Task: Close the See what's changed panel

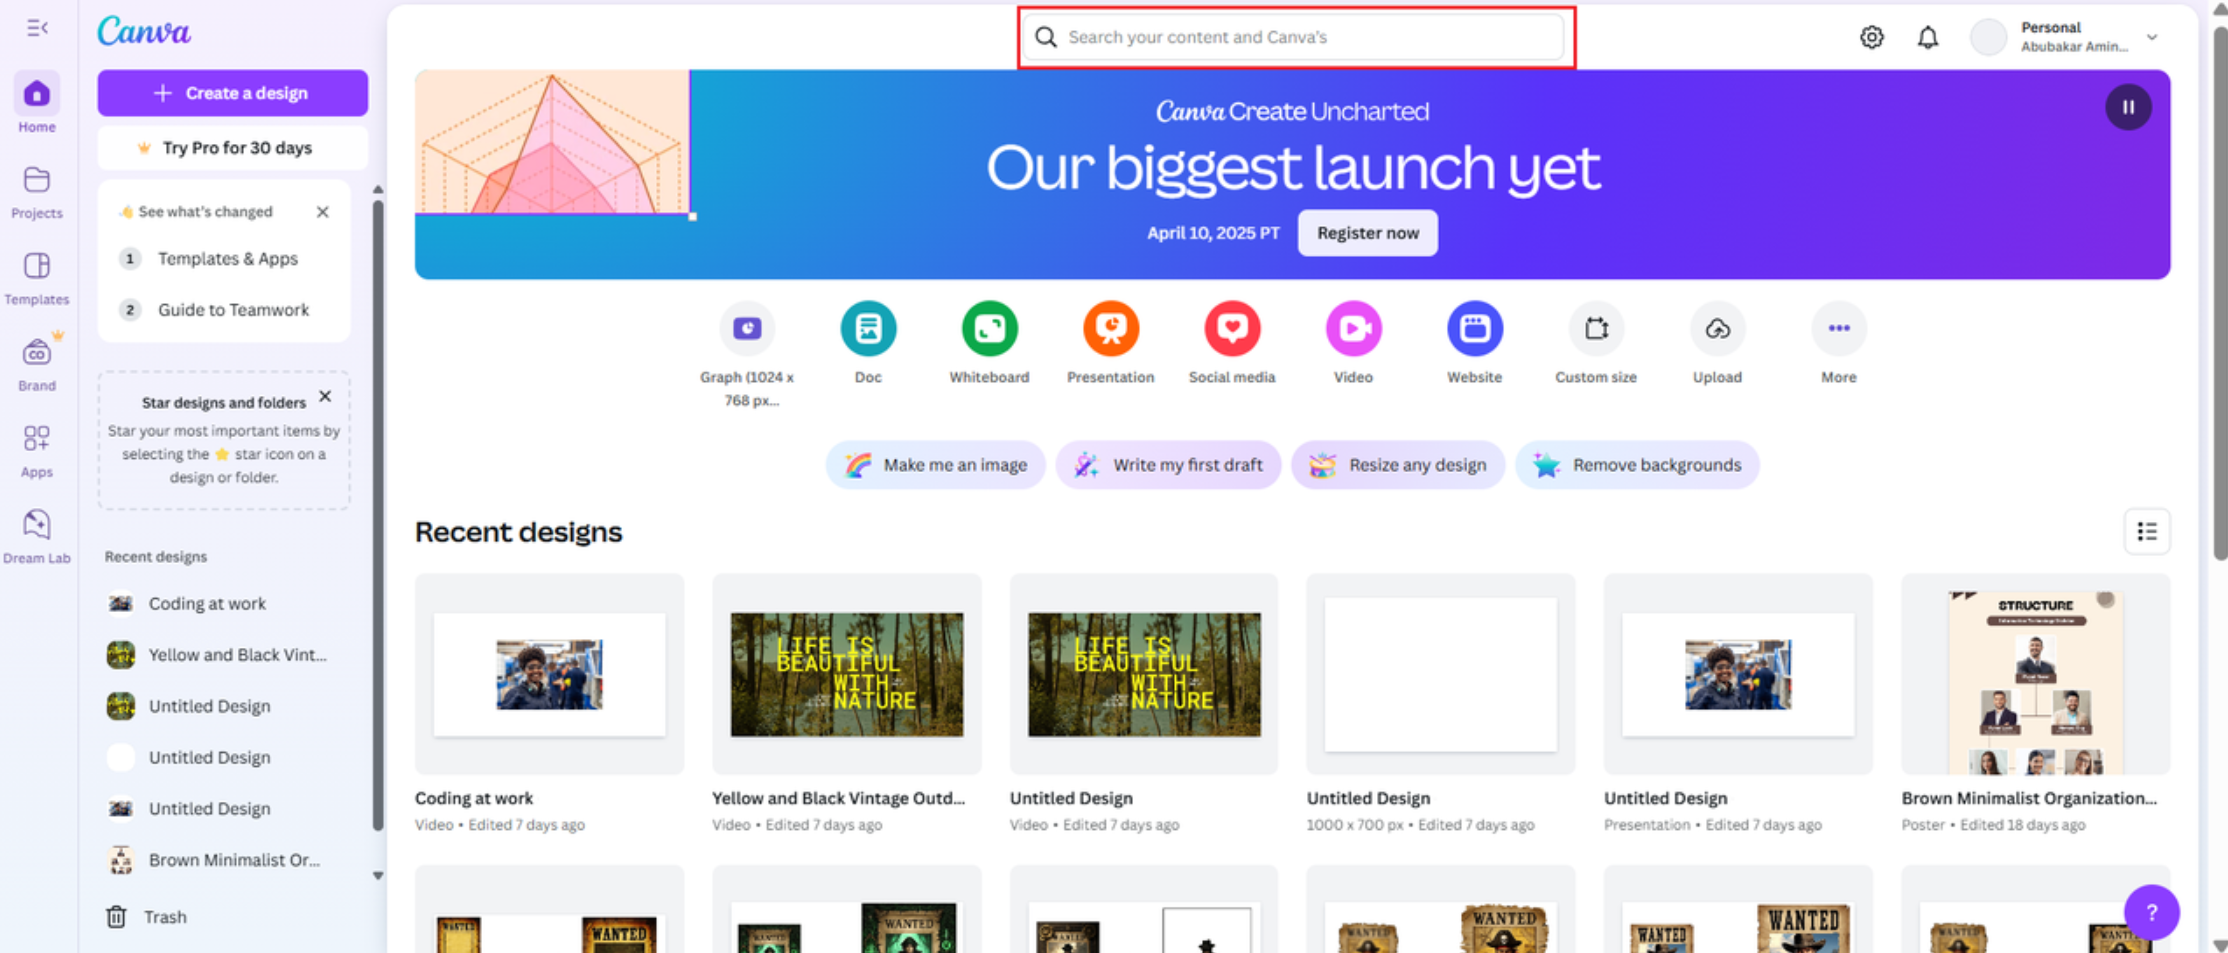Action: coord(322,211)
